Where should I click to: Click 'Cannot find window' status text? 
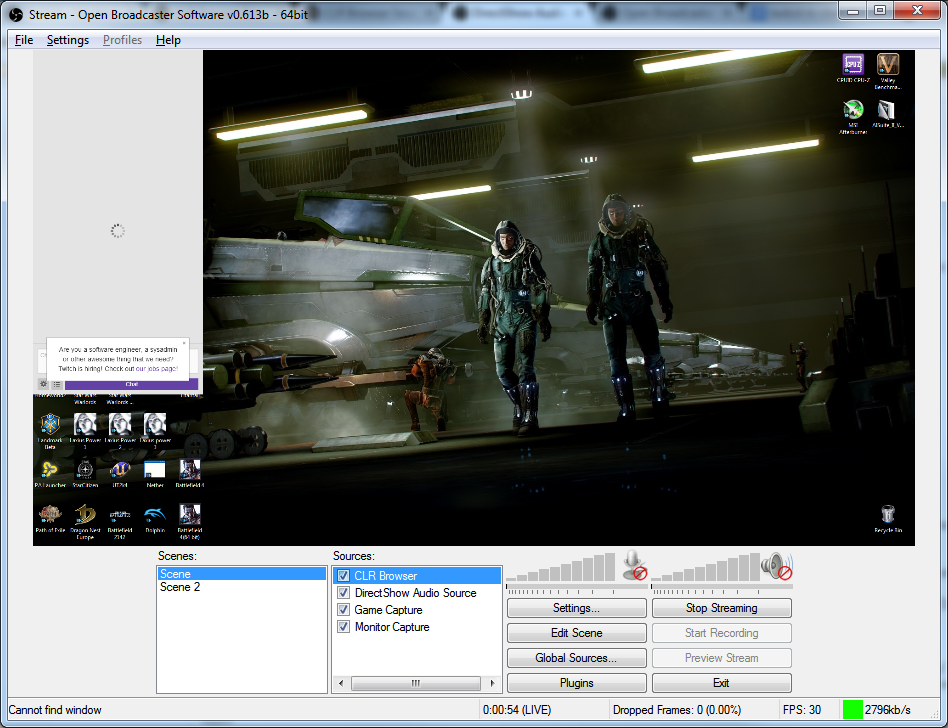(55, 710)
